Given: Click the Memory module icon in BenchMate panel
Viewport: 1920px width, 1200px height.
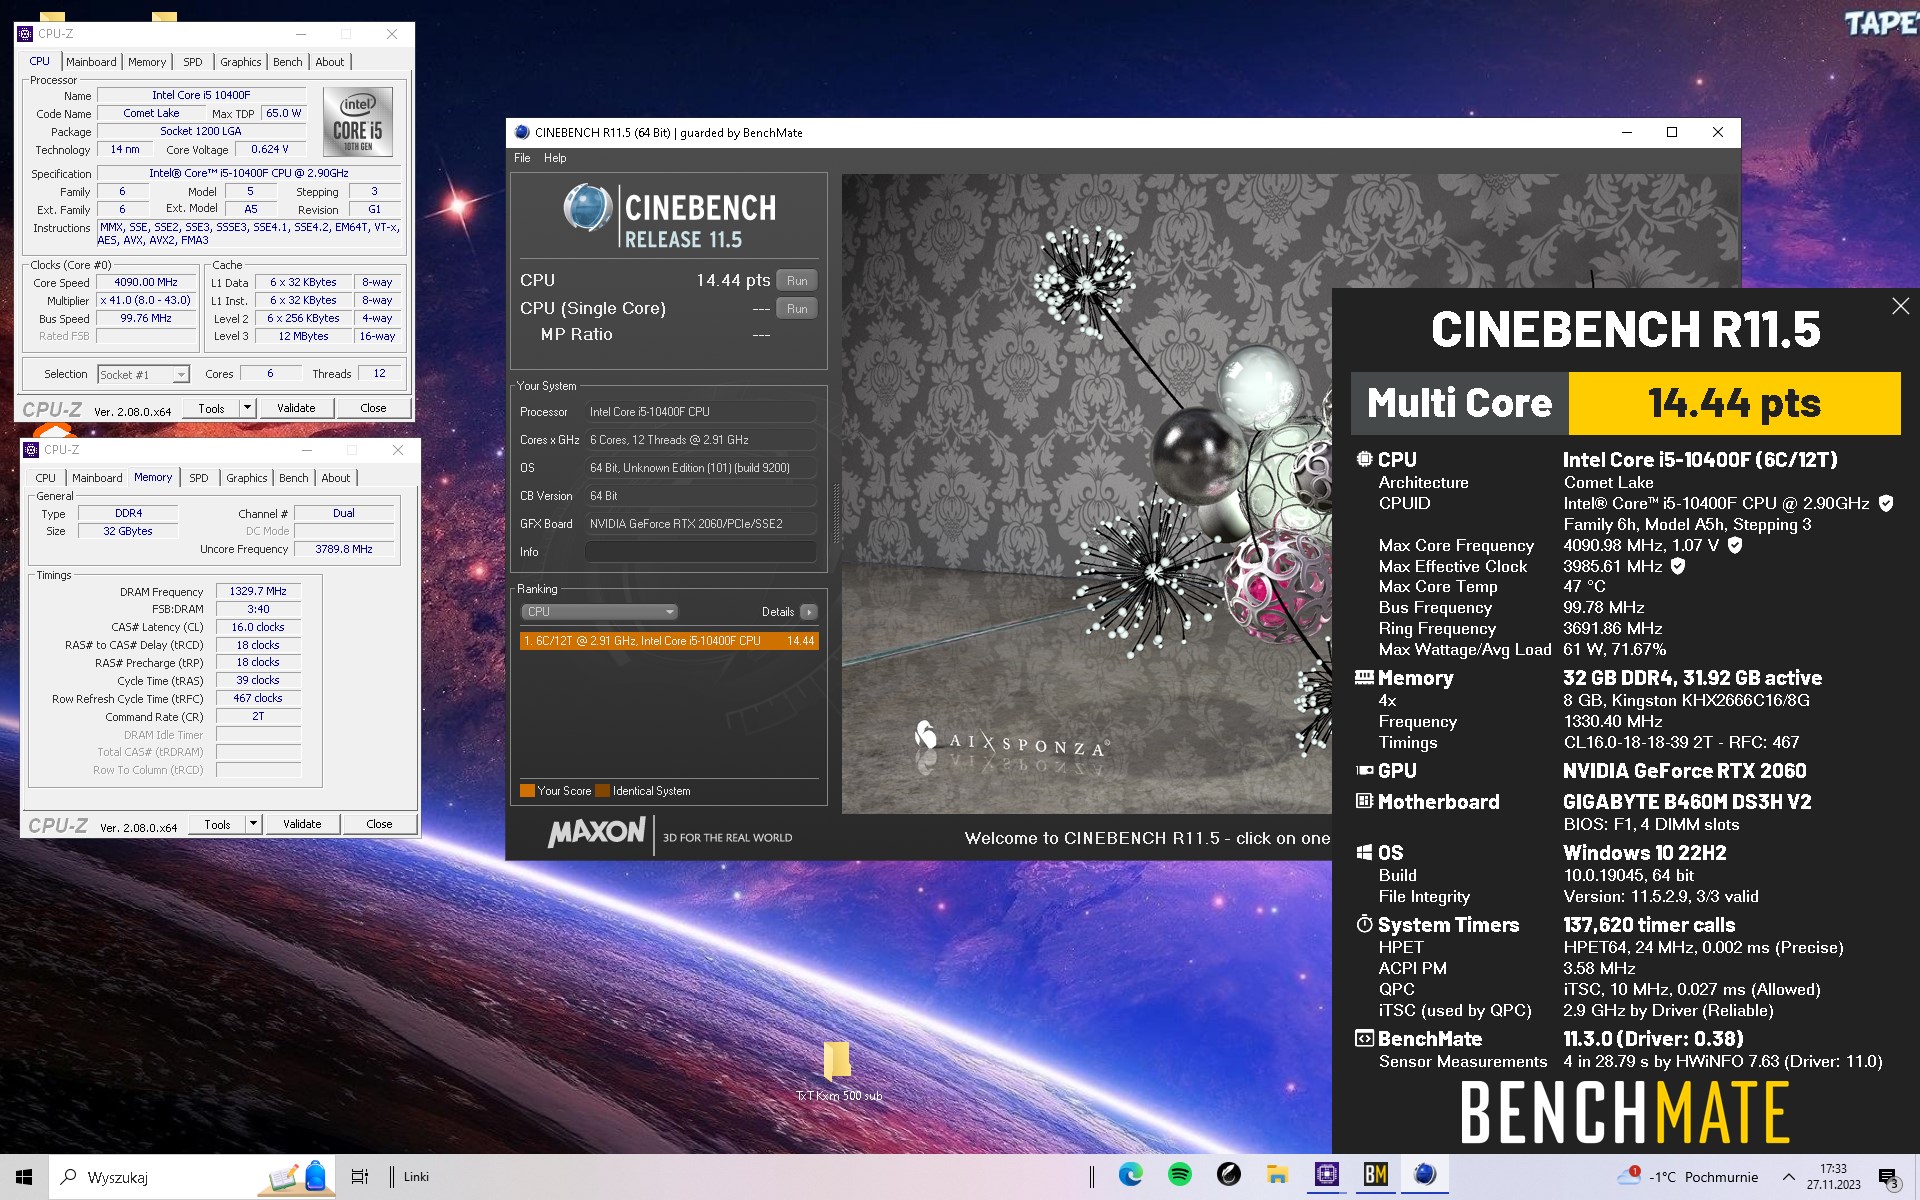Looking at the screenshot, I should point(1364,677).
